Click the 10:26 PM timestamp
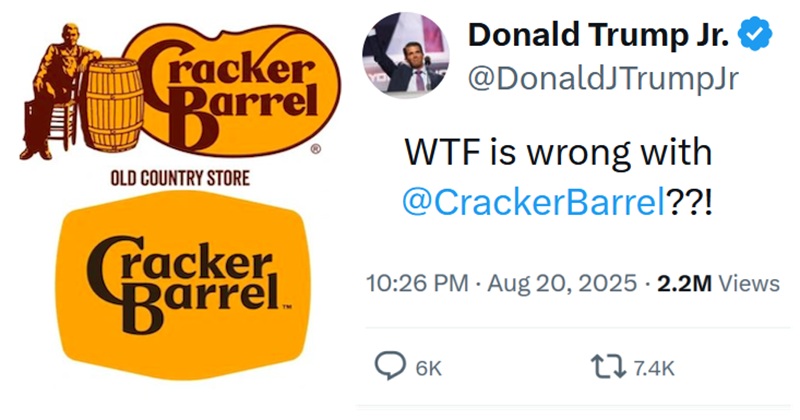 click(x=417, y=284)
